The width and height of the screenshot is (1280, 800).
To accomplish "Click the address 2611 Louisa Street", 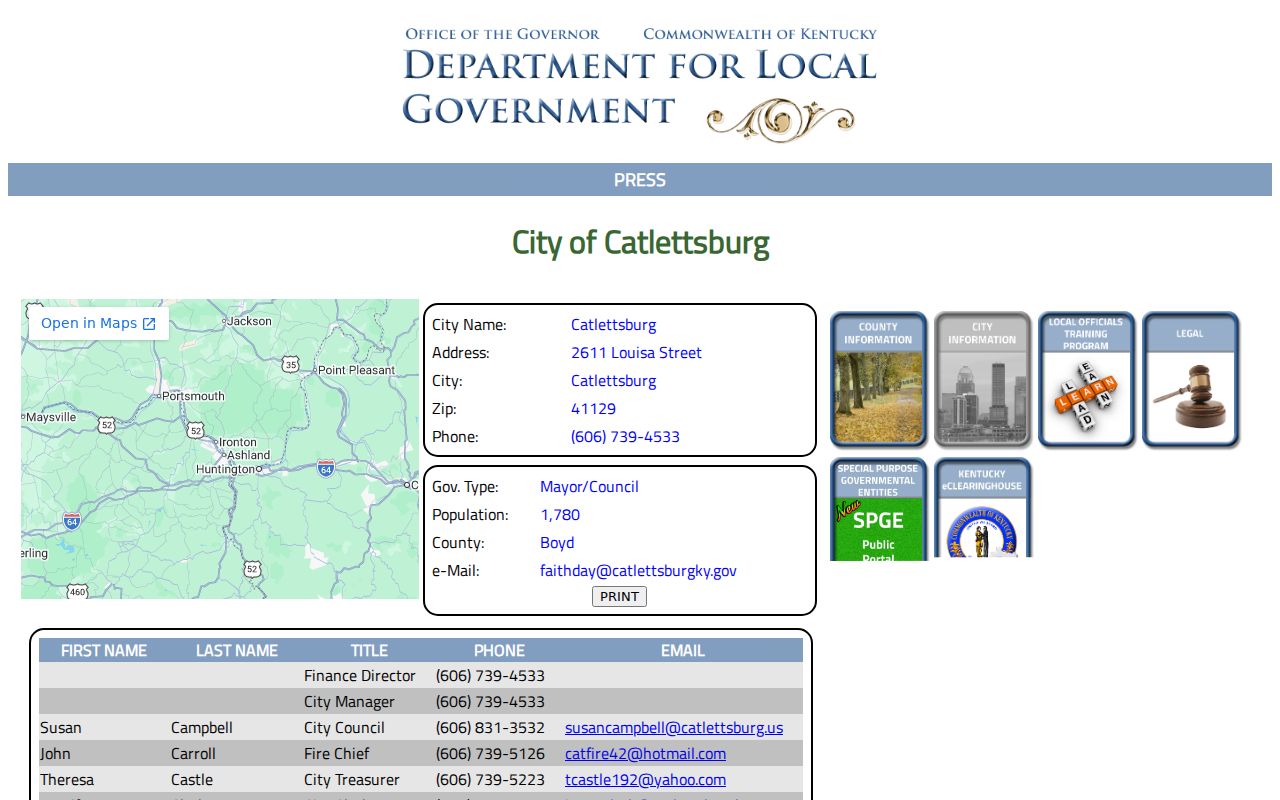I will pyautogui.click(x=636, y=353).
